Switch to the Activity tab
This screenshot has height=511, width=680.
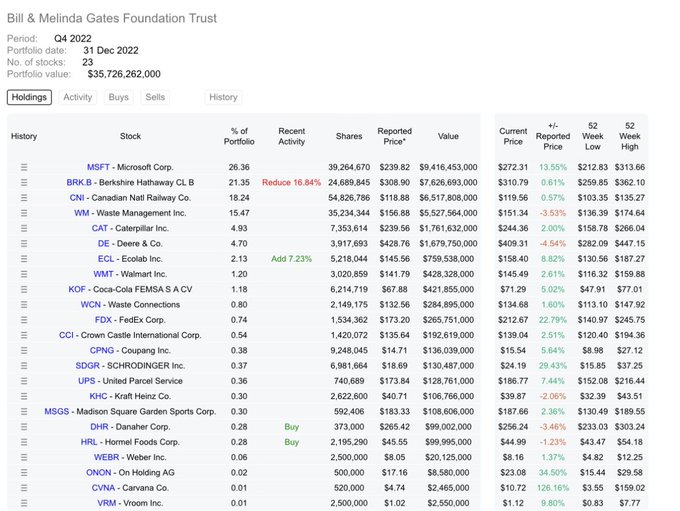(x=78, y=97)
